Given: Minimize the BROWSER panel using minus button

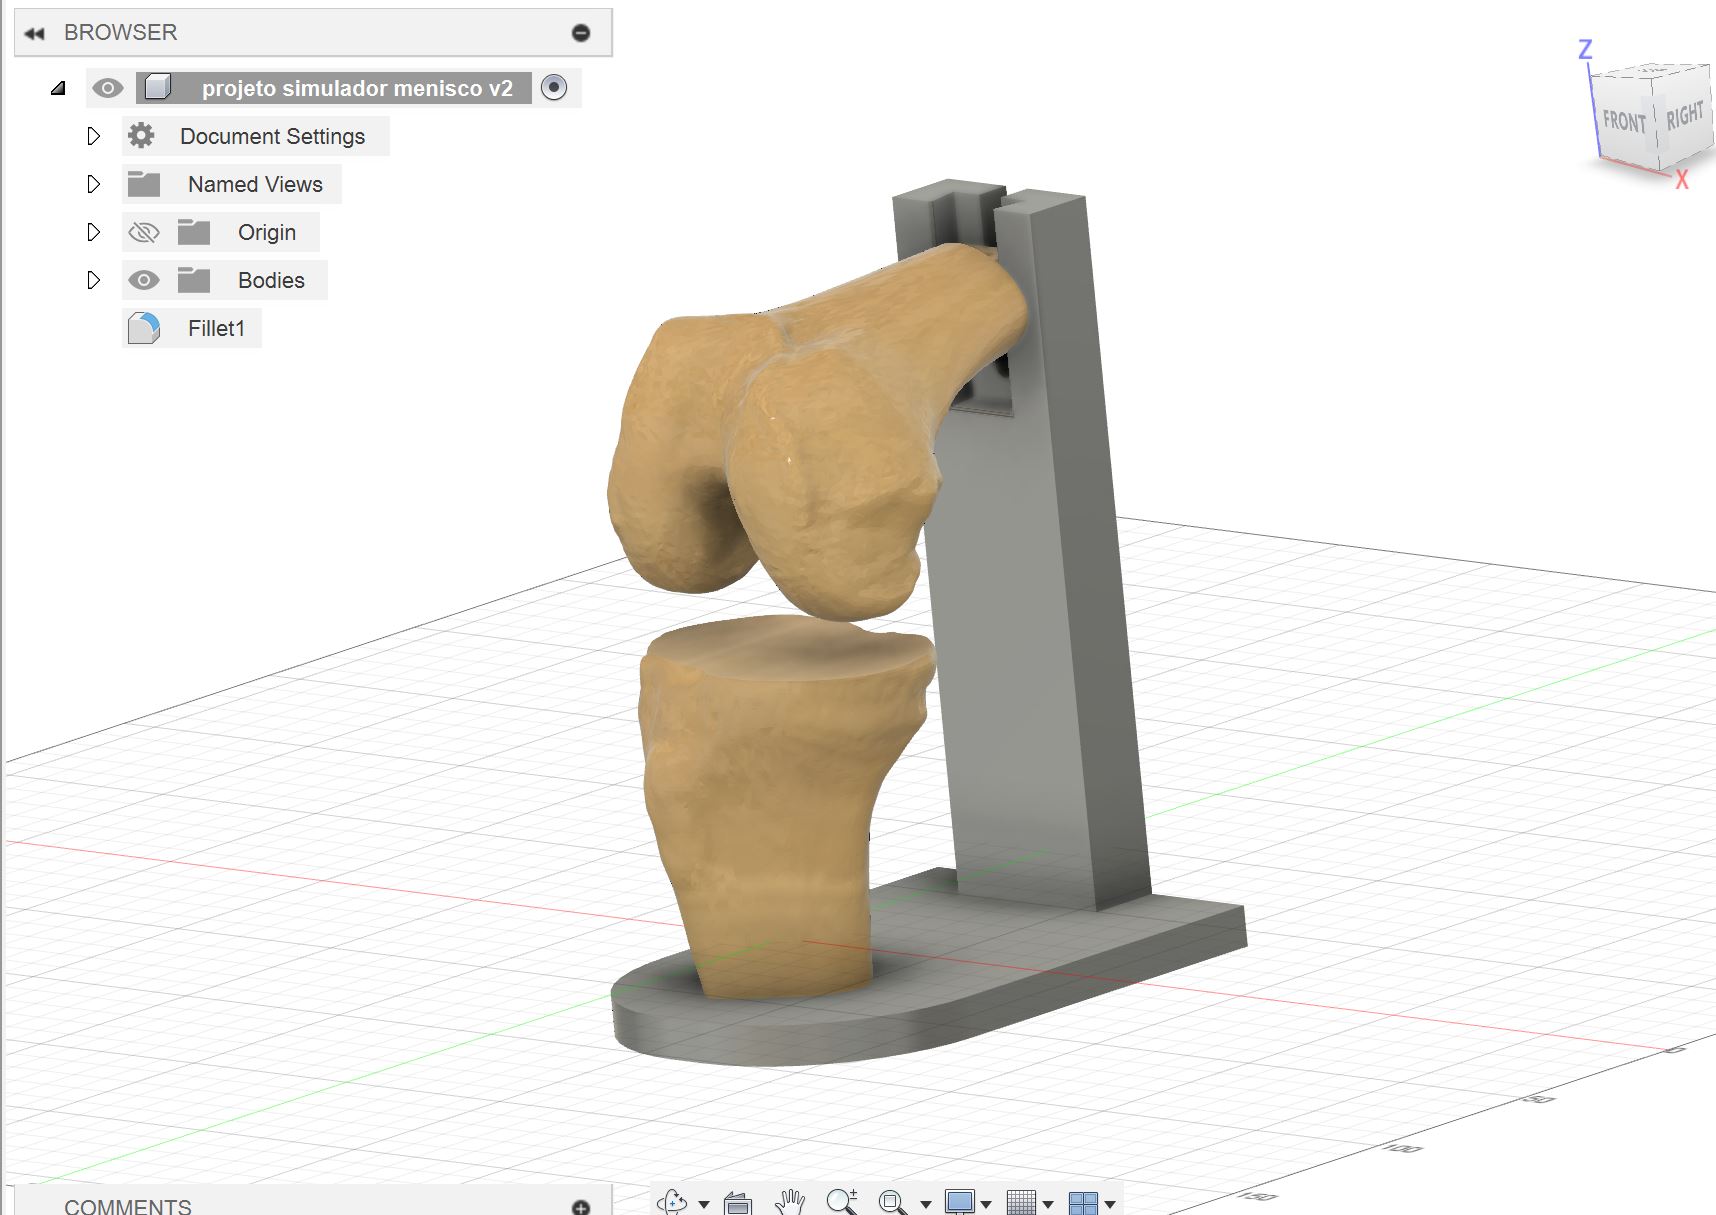Looking at the screenshot, I should pos(581,33).
